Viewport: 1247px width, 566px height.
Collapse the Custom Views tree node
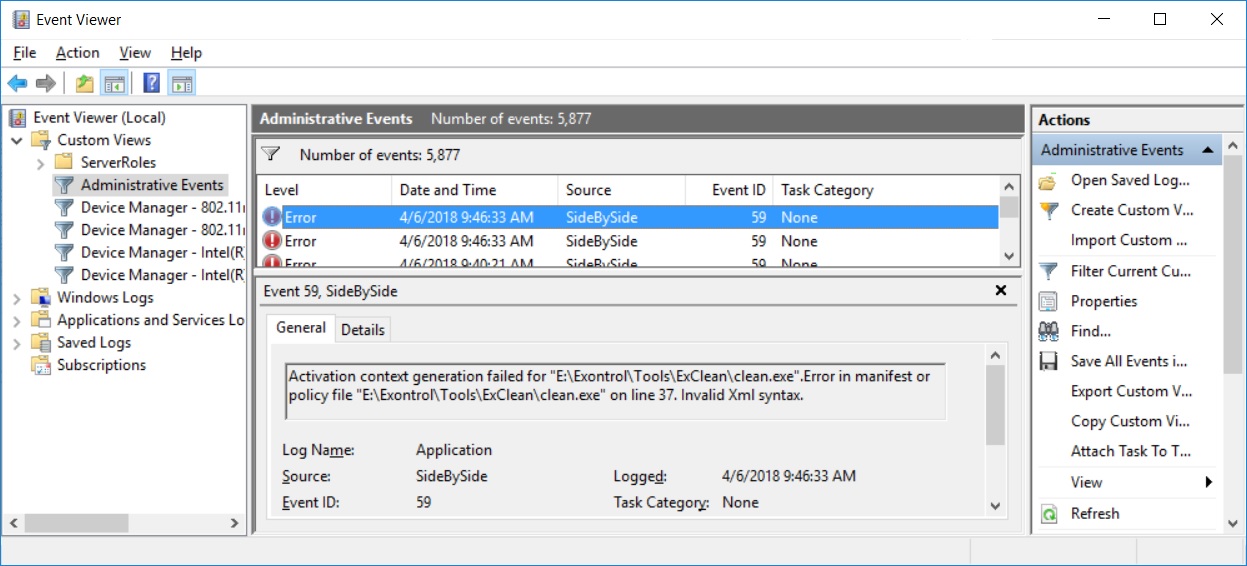(x=17, y=140)
